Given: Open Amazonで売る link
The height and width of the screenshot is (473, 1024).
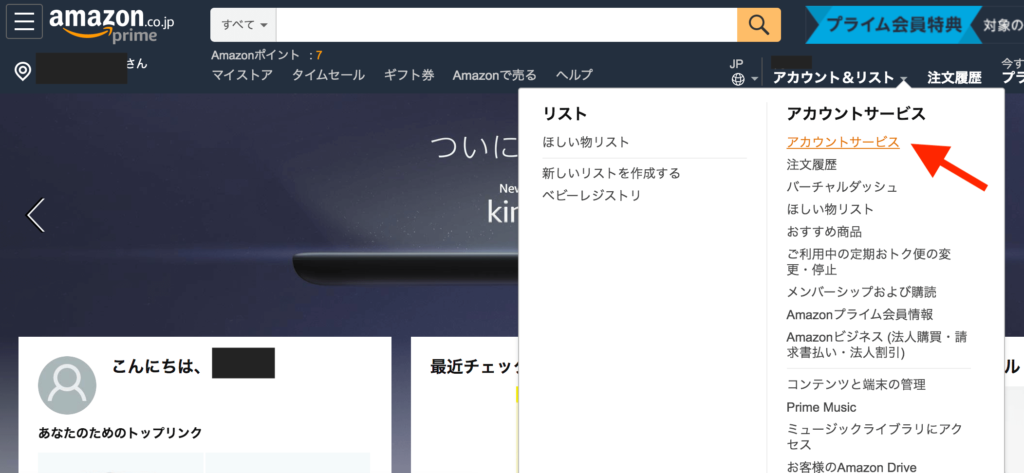Looking at the screenshot, I should coord(494,75).
